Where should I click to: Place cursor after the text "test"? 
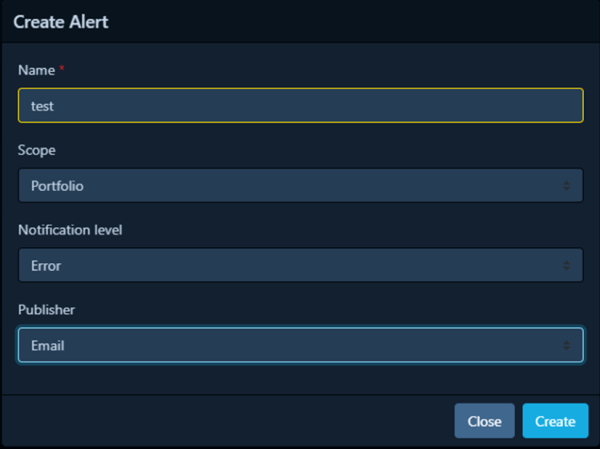56,105
